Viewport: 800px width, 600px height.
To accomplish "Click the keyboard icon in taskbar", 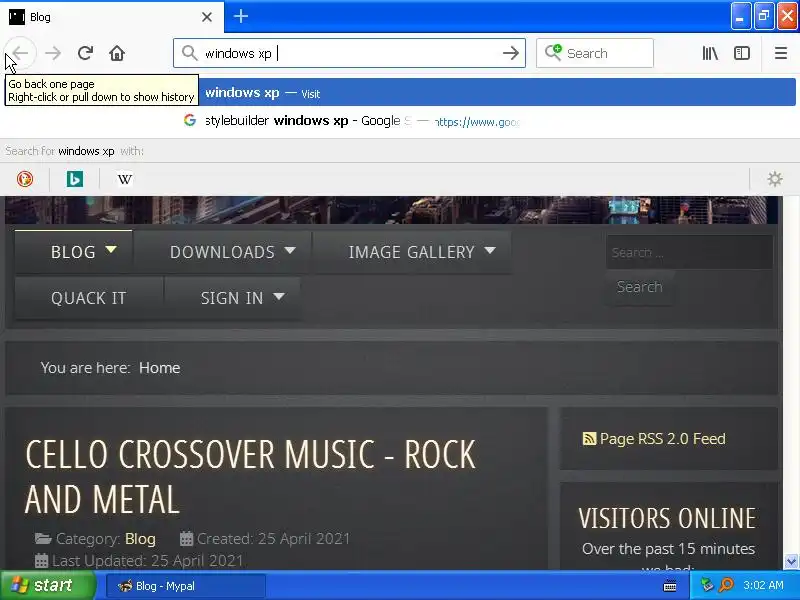I will click(670, 586).
